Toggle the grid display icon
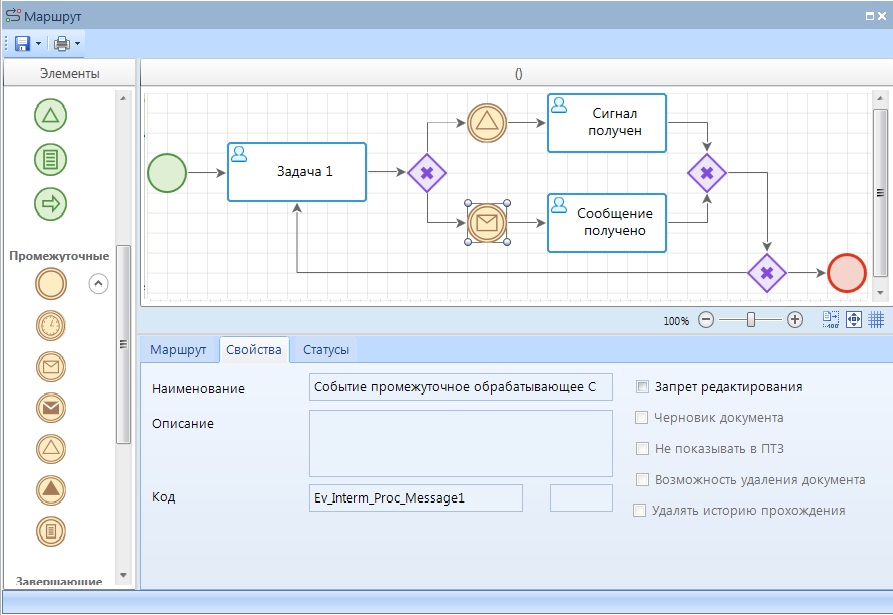893x615 pixels. (x=876, y=320)
